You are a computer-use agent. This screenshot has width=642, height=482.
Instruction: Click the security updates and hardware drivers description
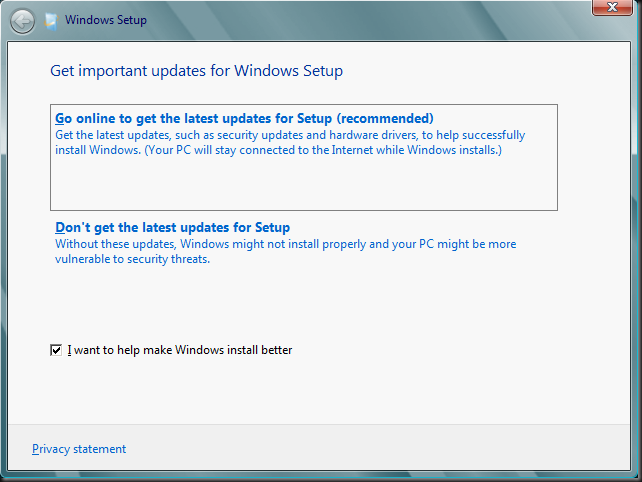coord(290,135)
